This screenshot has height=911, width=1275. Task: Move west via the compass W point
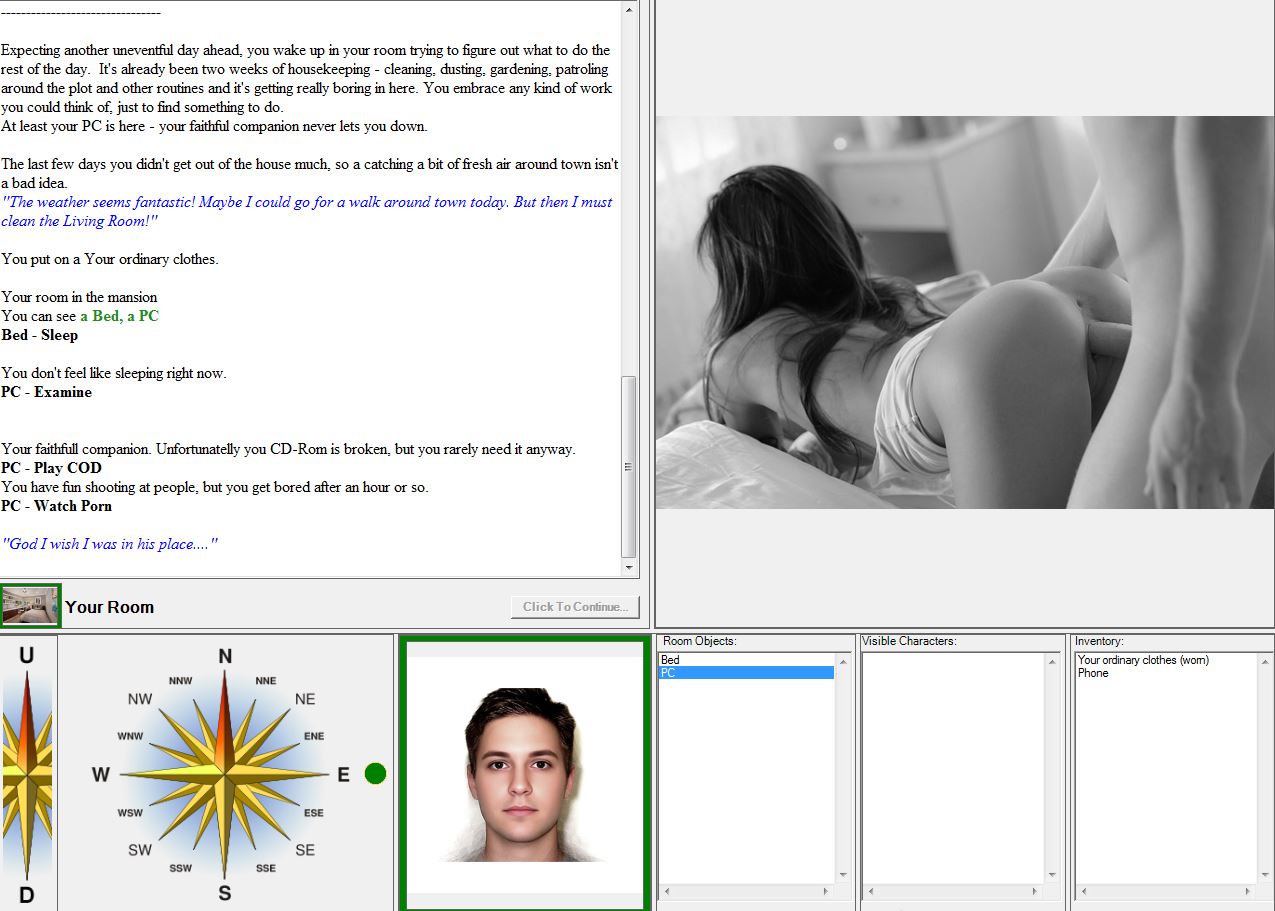pos(101,774)
